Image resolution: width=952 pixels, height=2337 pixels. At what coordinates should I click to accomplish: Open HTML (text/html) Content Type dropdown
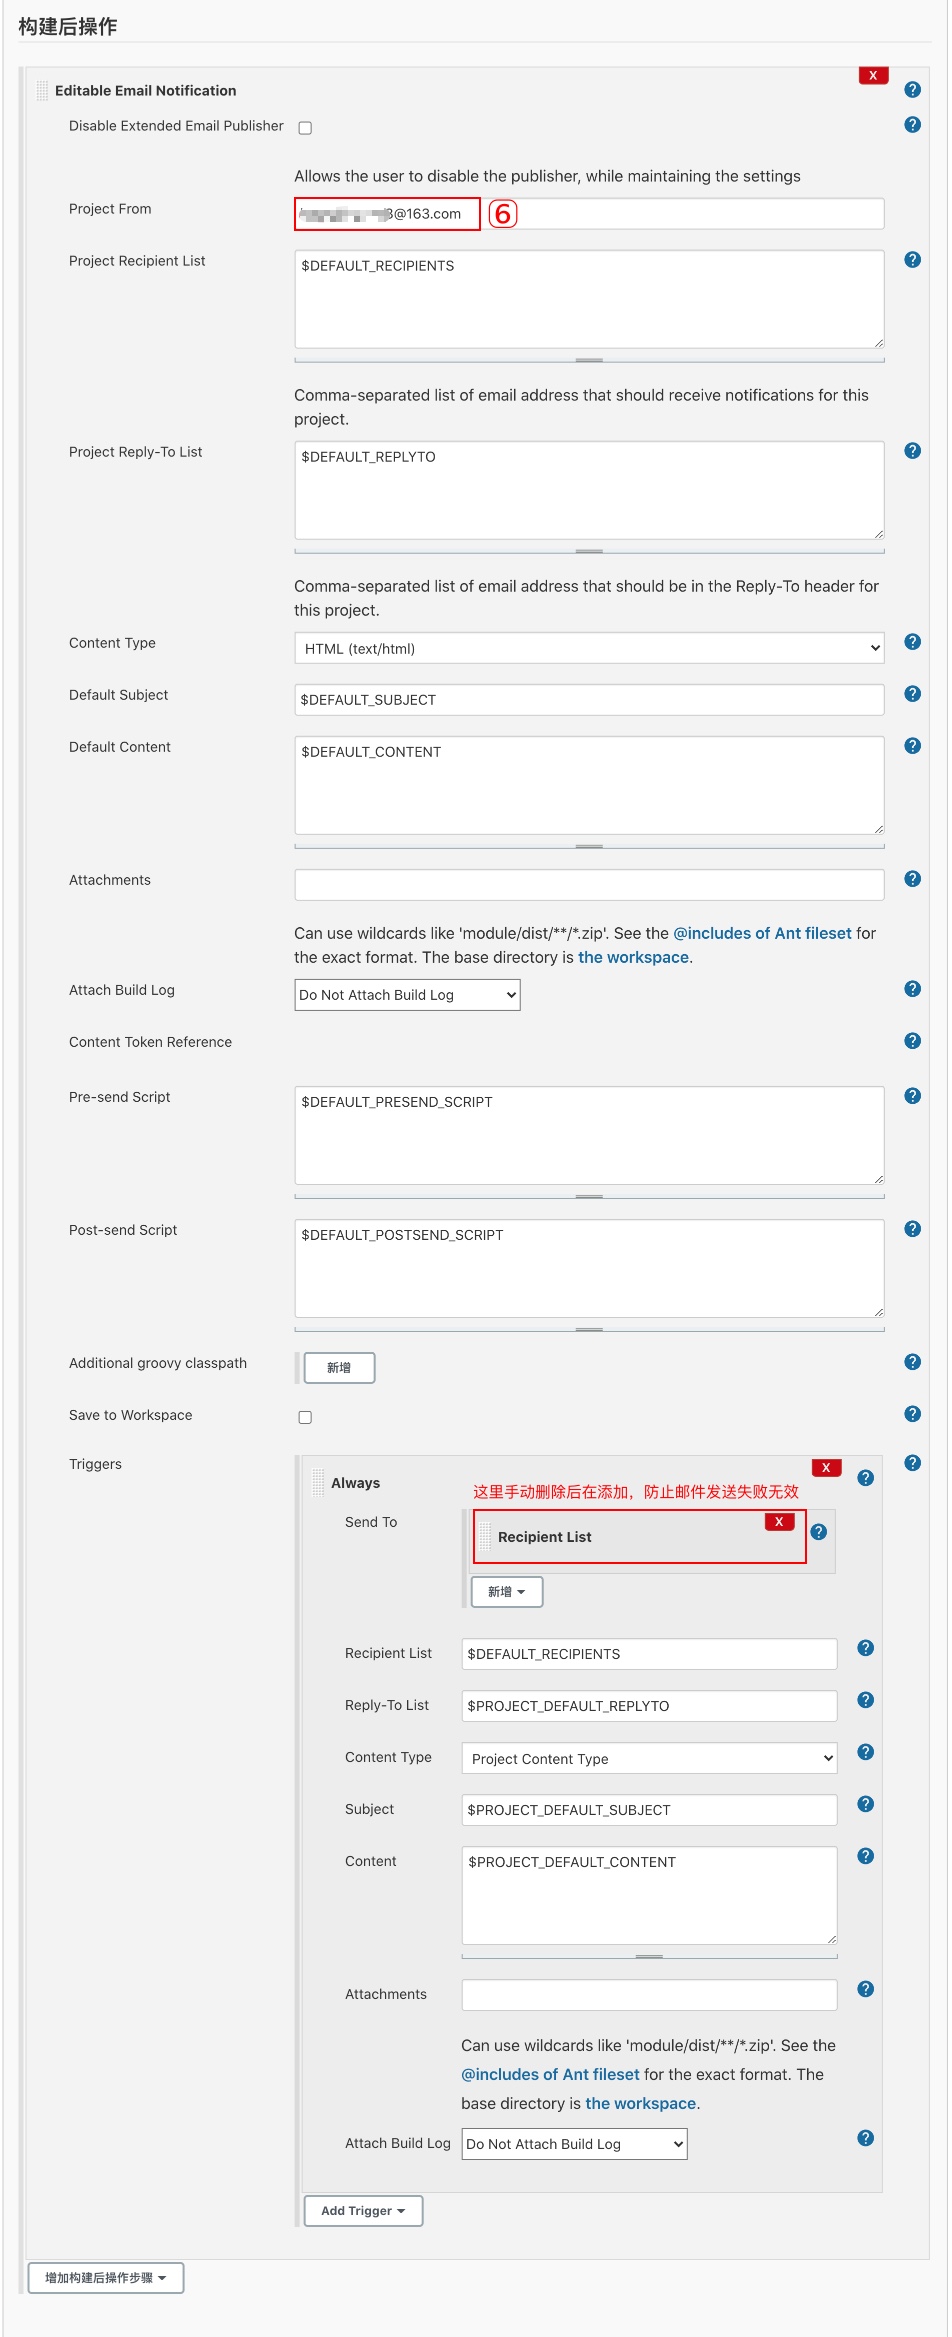(x=590, y=648)
